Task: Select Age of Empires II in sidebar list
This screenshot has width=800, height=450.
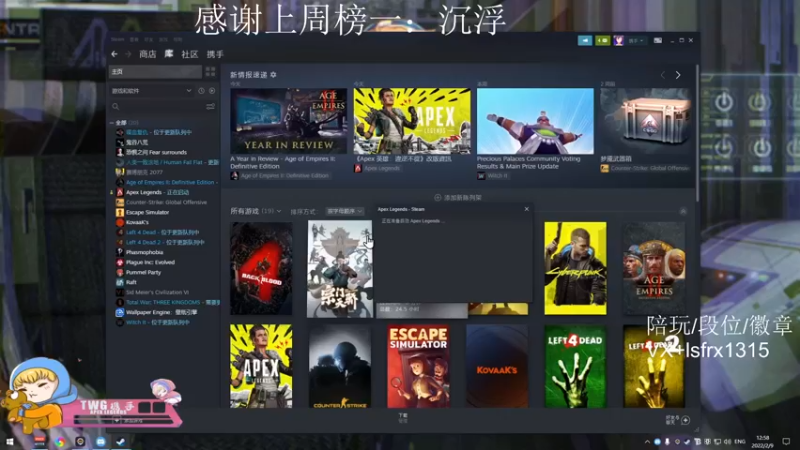Action: tap(167, 182)
